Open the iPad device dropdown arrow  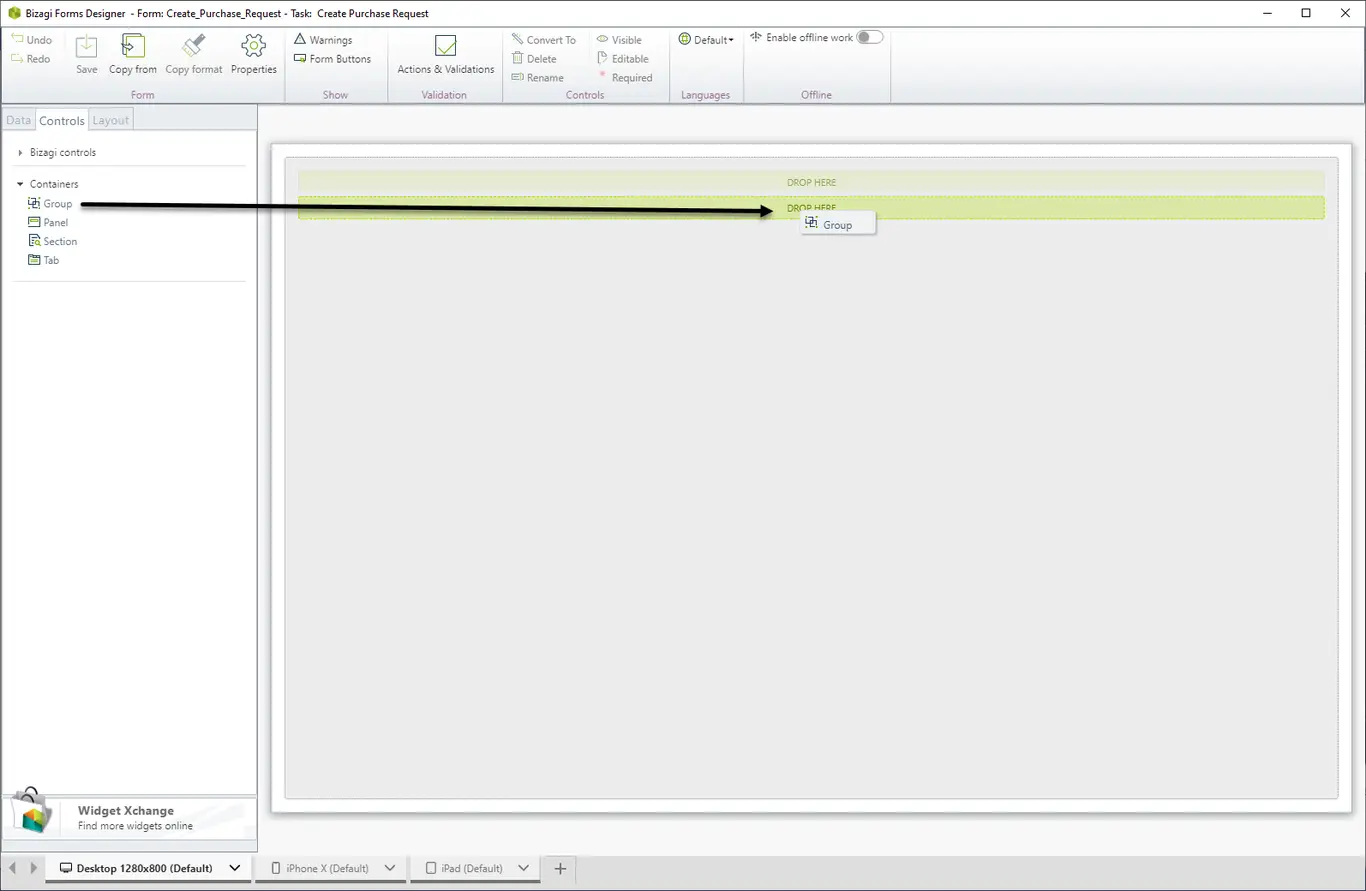click(523, 868)
